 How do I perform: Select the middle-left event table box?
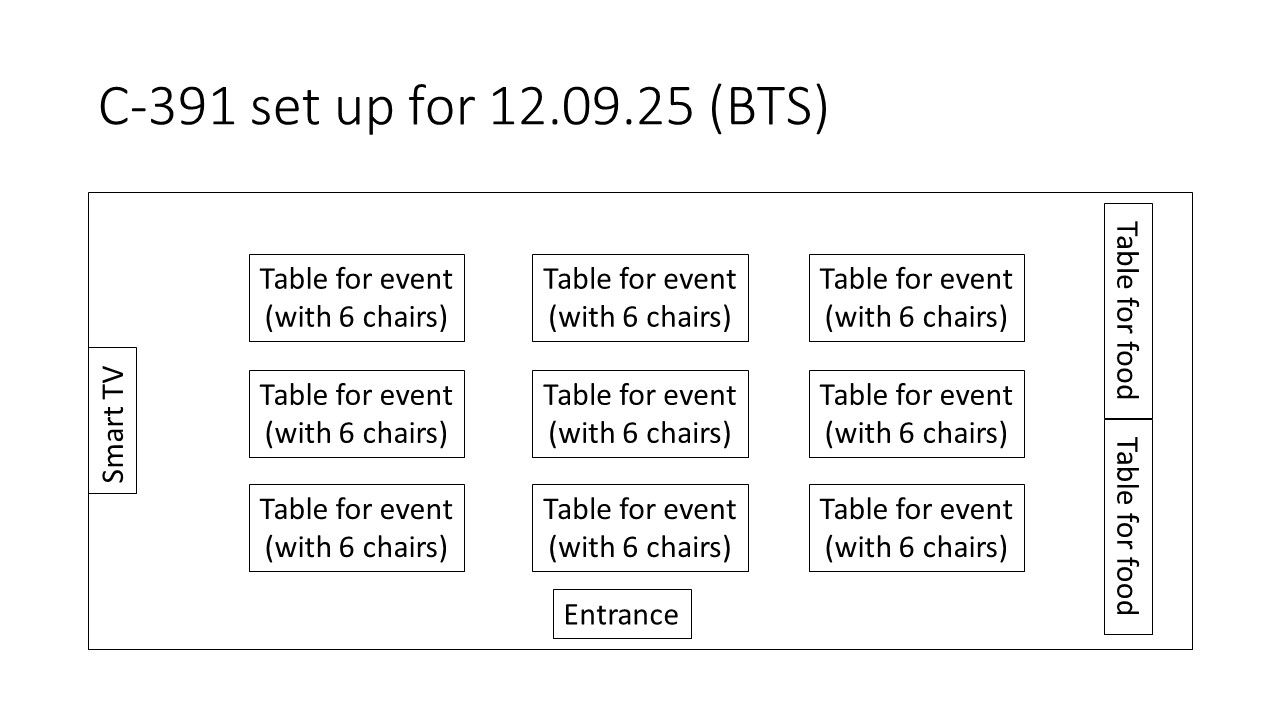tap(356, 414)
